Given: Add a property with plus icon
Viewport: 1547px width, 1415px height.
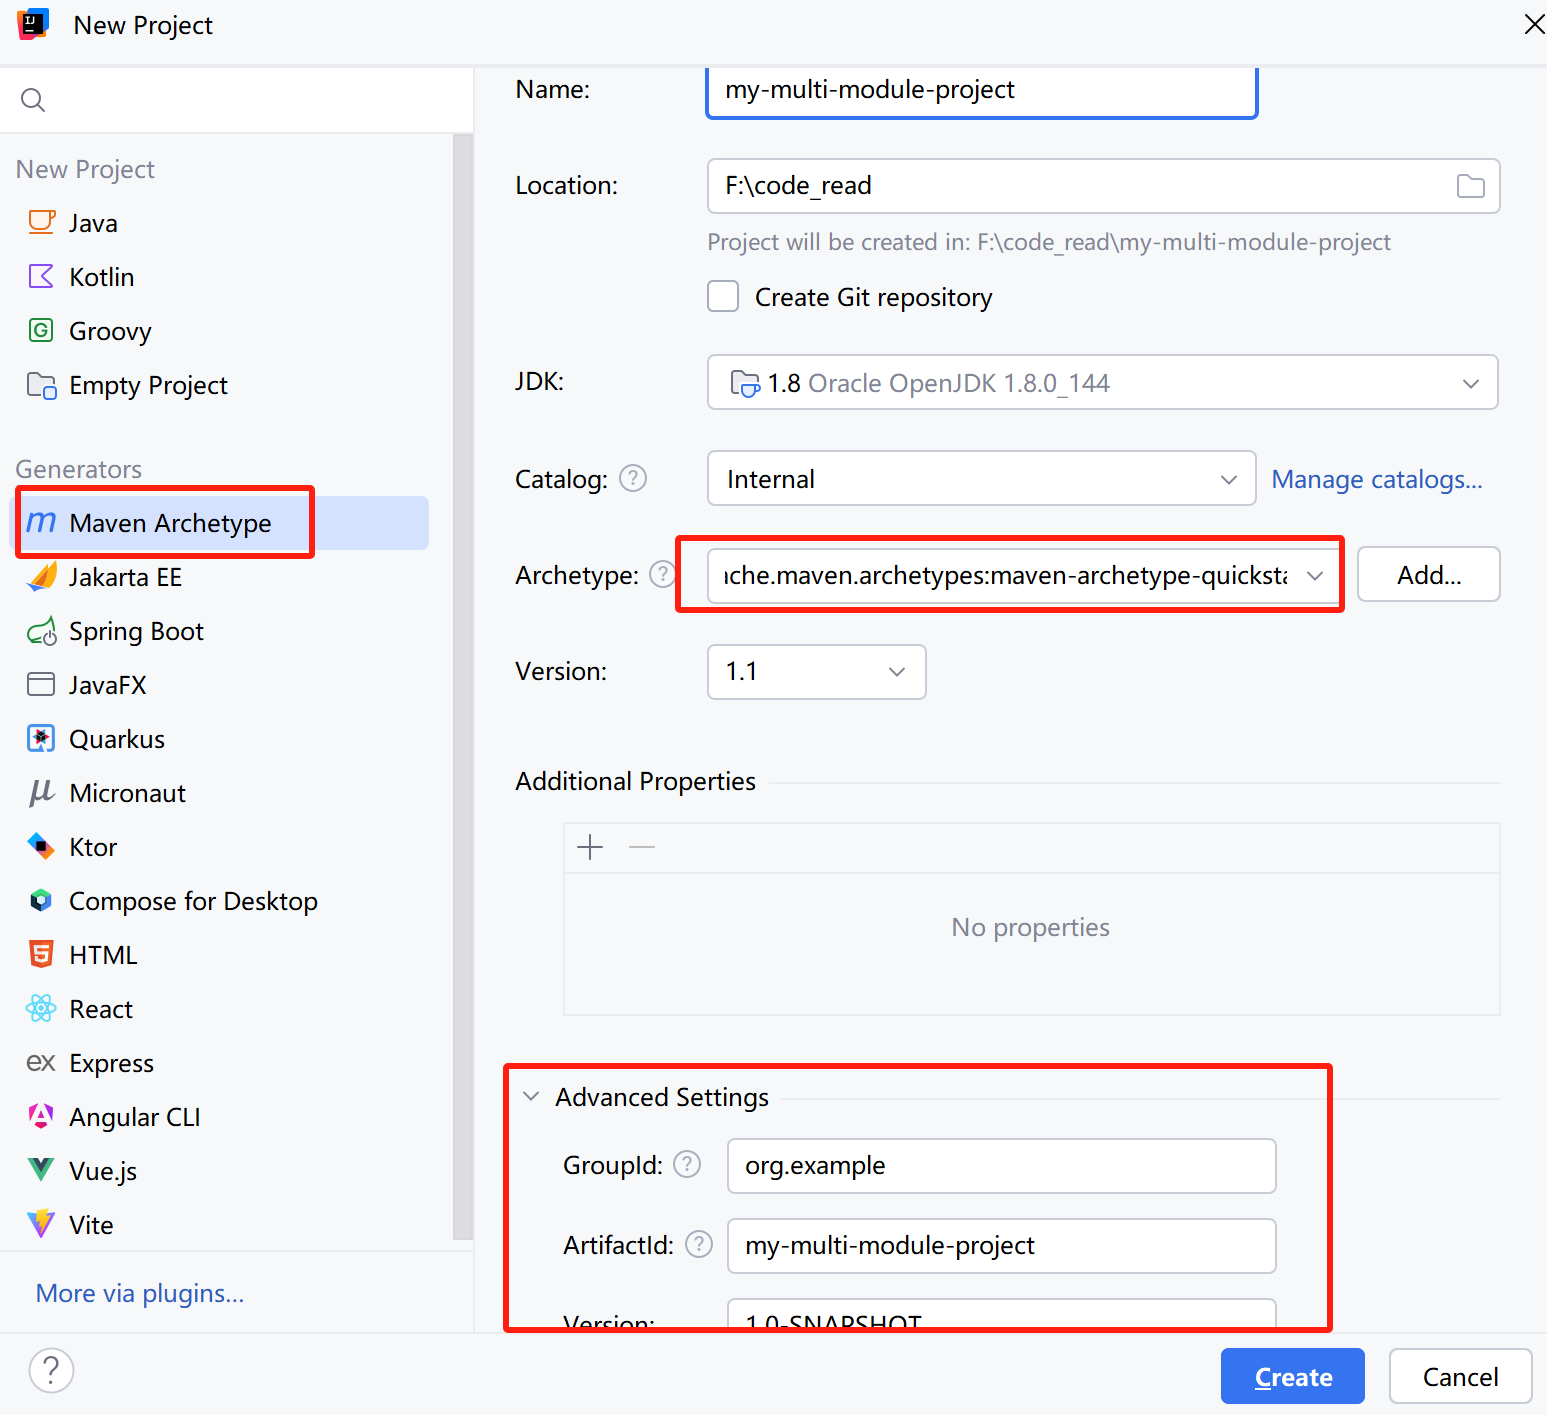Looking at the screenshot, I should 591,848.
